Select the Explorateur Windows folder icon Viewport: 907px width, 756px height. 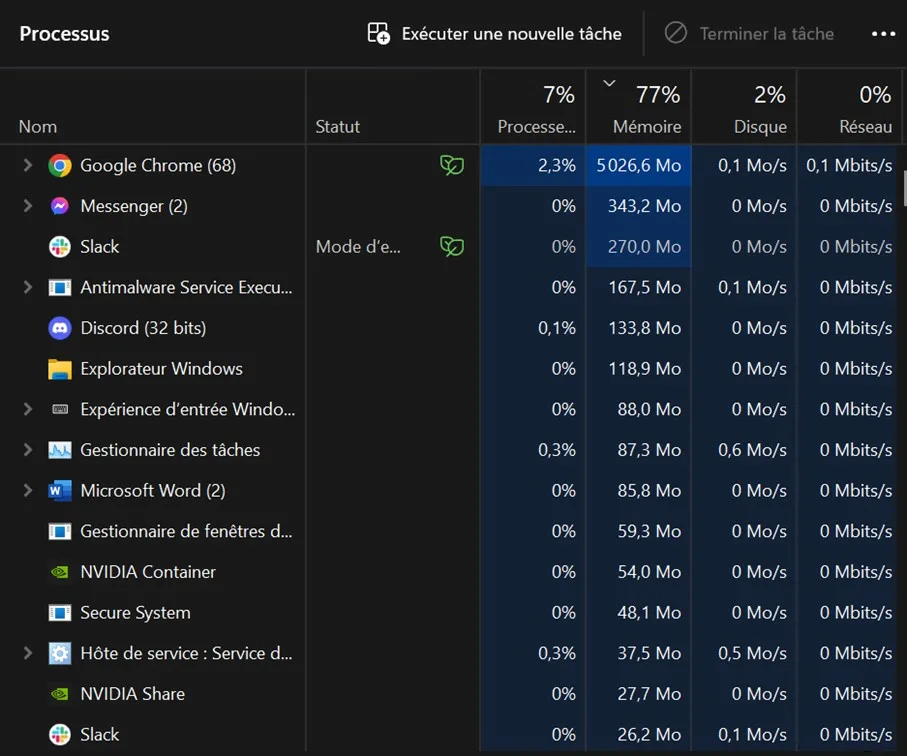(60, 368)
